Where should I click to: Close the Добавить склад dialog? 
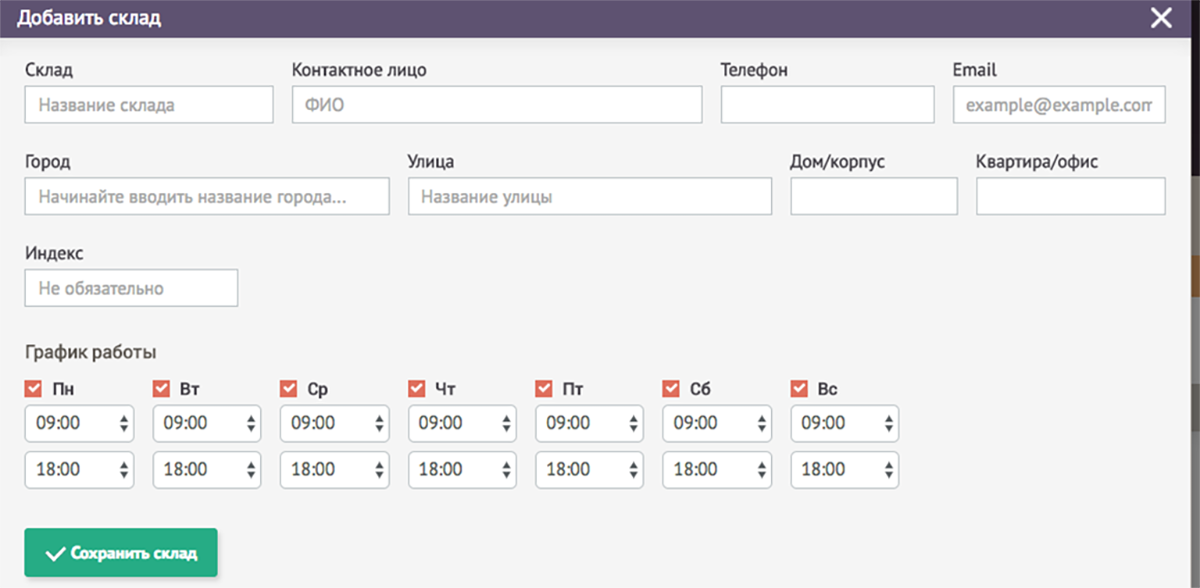1160,17
